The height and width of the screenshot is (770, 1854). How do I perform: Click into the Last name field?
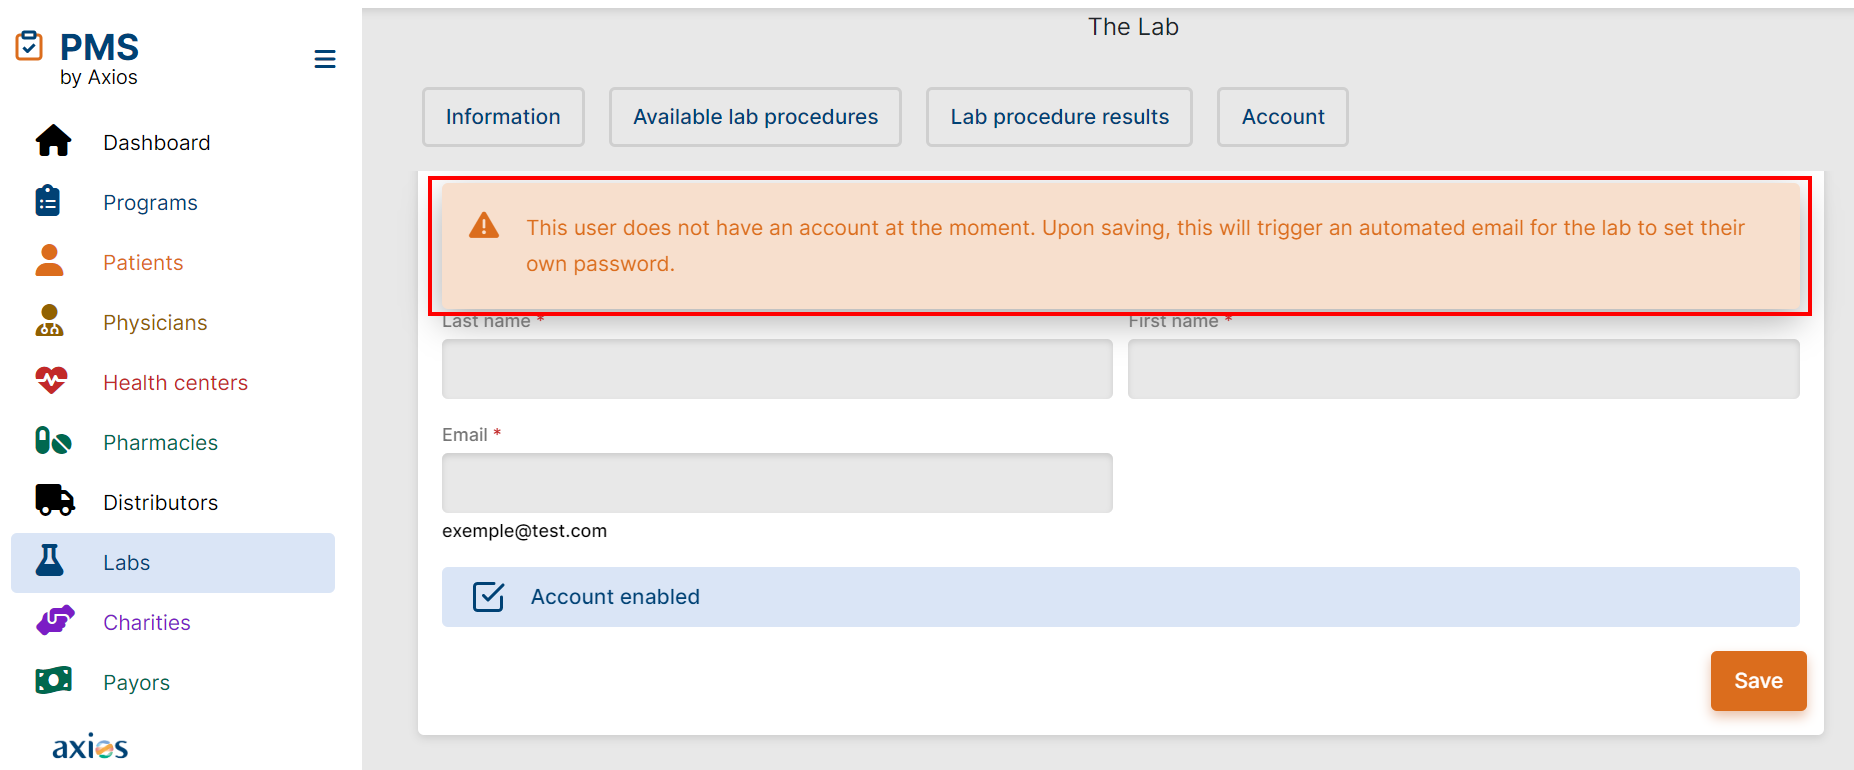coord(777,369)
